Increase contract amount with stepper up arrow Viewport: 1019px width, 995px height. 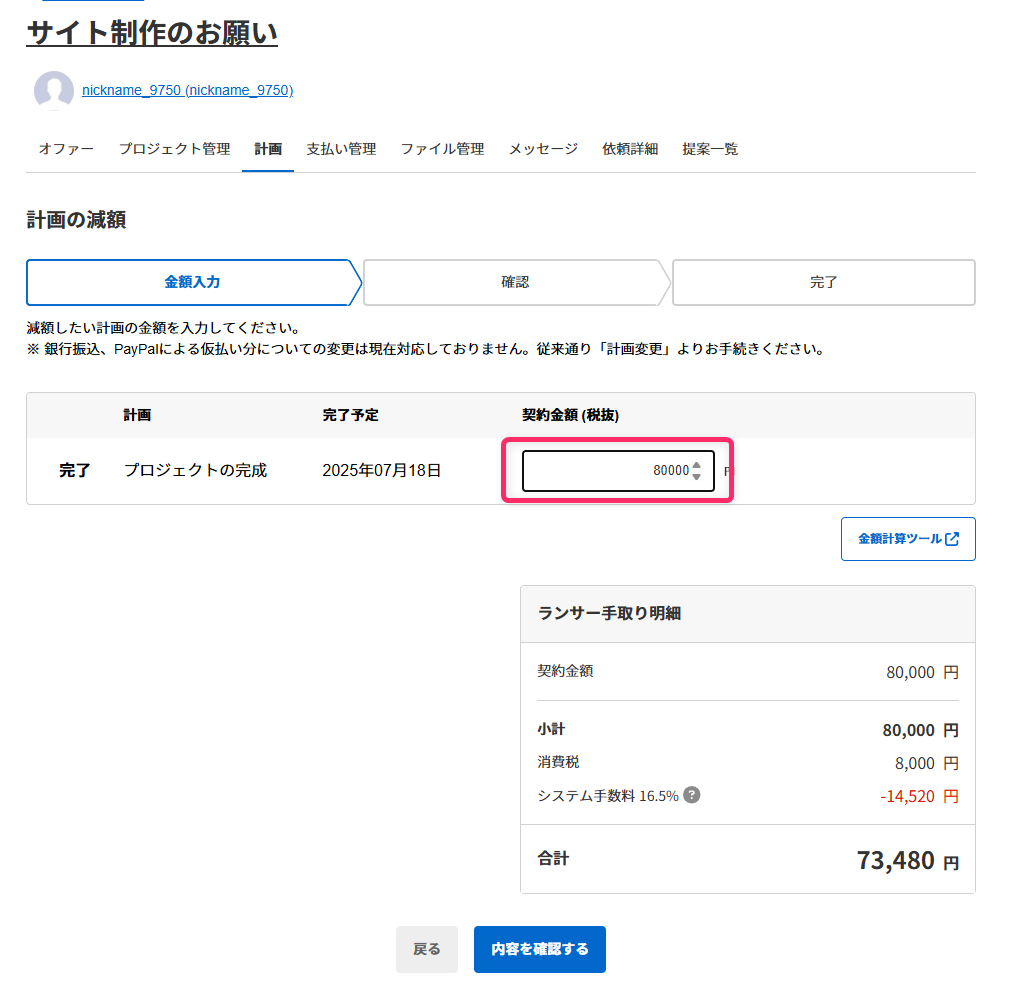697,466
